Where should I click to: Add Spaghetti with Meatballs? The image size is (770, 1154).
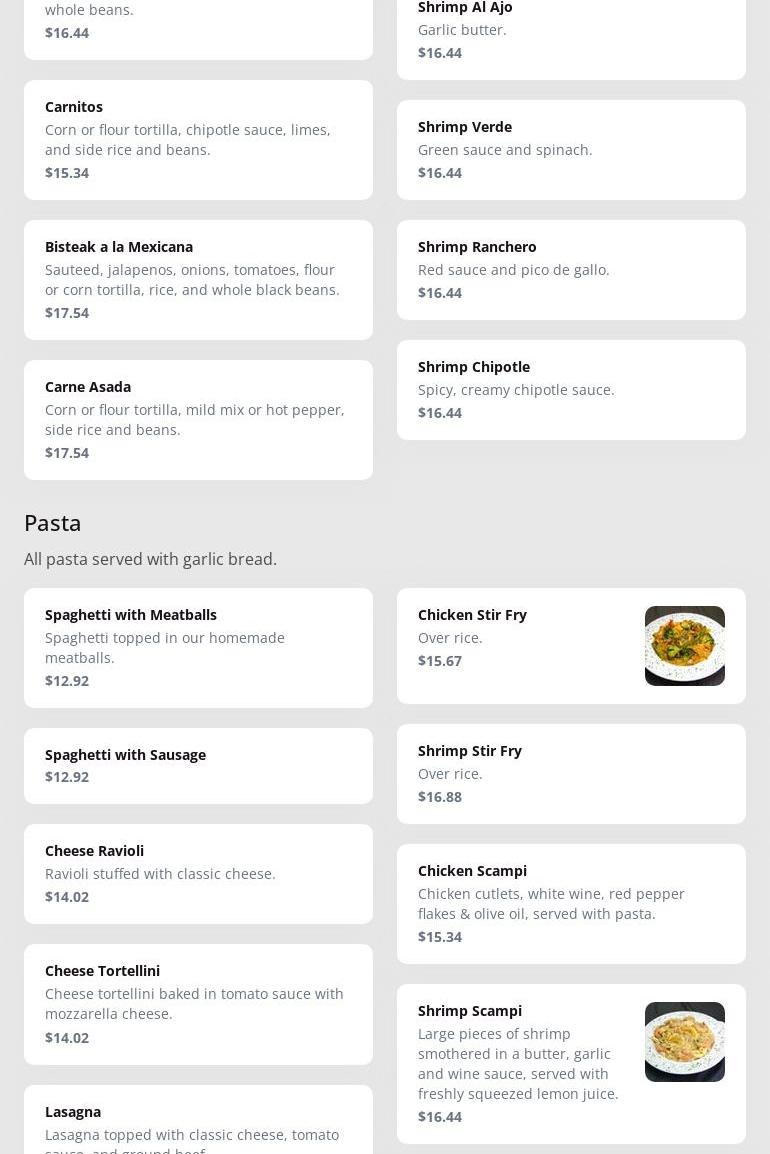(x=198, y=648)
